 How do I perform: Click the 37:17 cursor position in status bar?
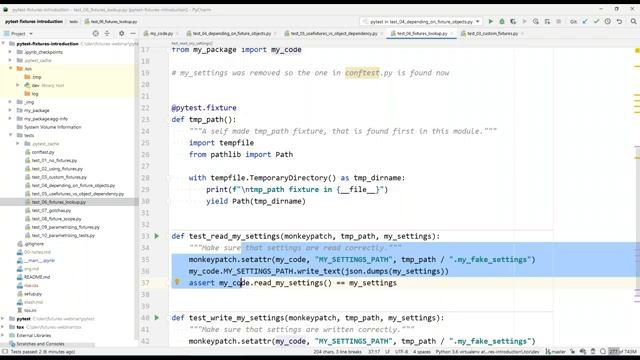click(x=373, y=351)
